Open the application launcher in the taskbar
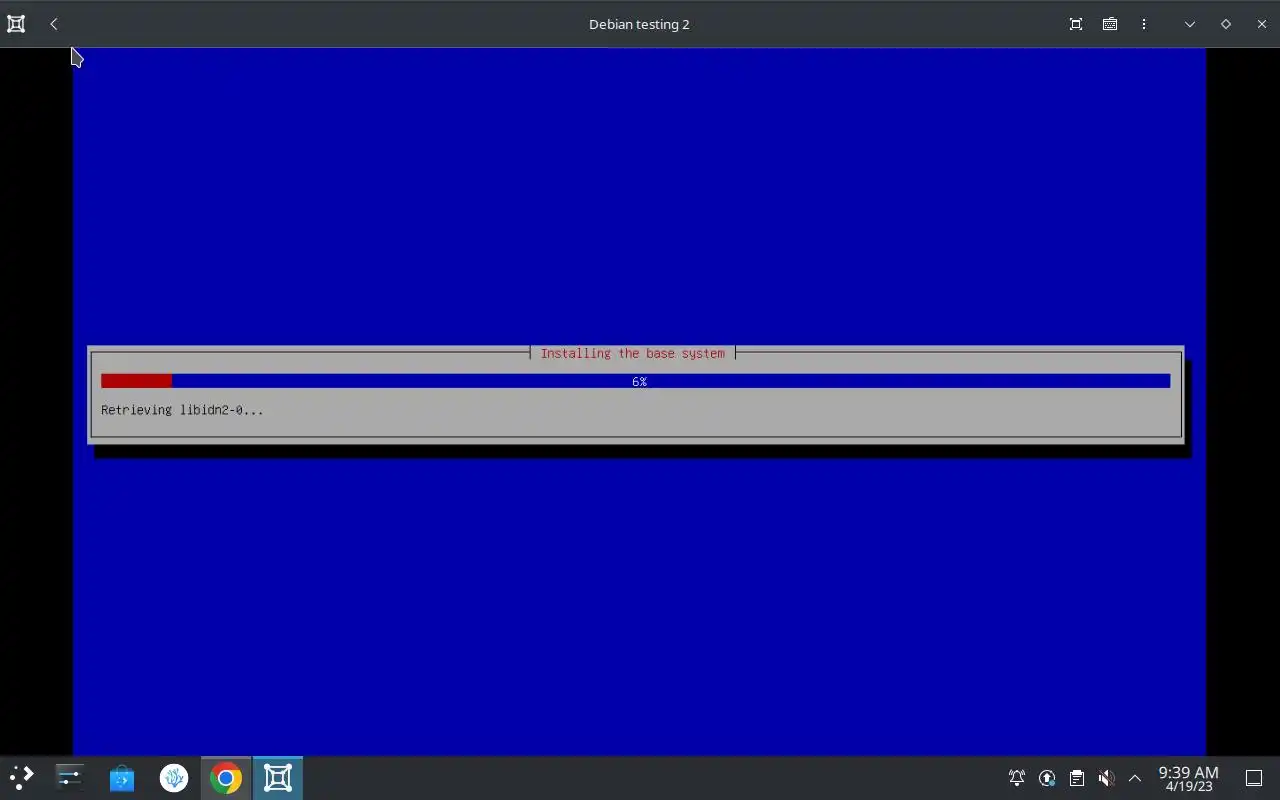This screenshot has height=800, width=1280. [x=21, y=778]
